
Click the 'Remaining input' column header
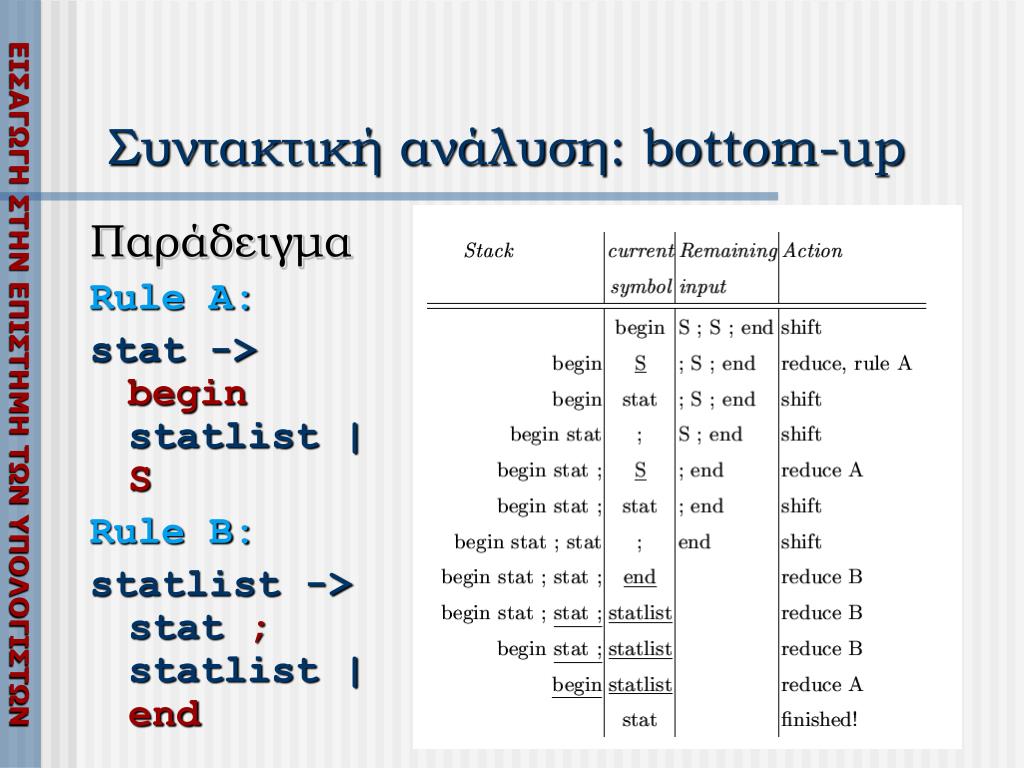tap(728, 268)
